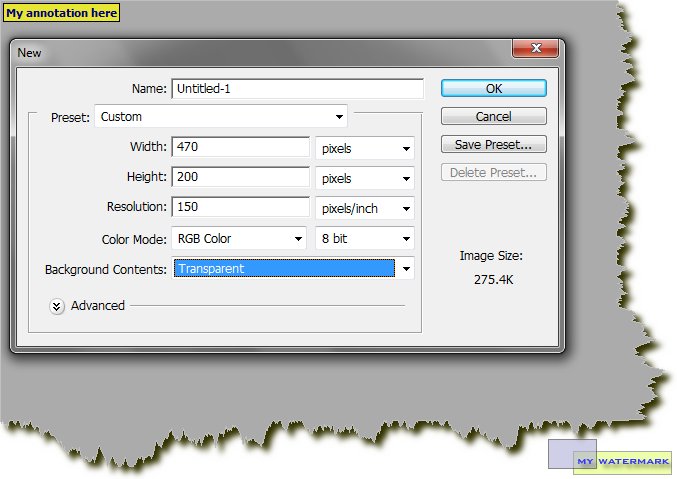Click the Resolution value field
The height and width of the screenshot is (479, 677).
tap(240, 207)
